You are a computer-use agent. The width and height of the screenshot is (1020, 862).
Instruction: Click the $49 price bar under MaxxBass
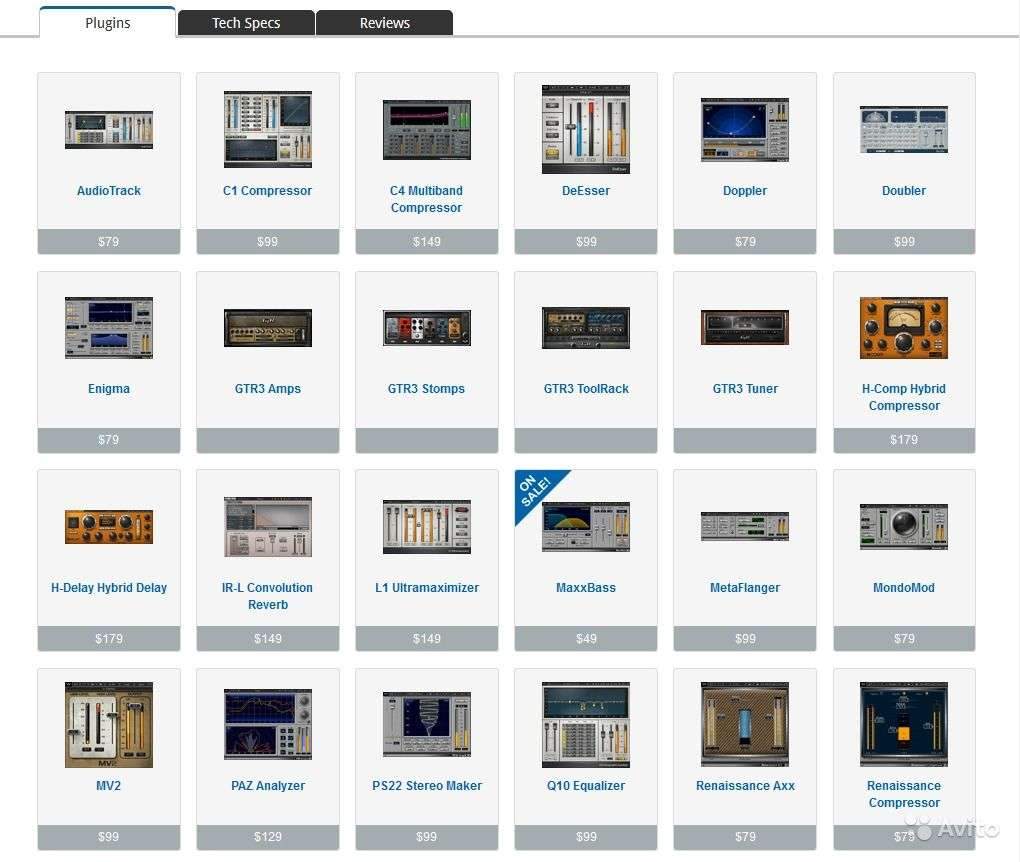(x=585, y=638)
